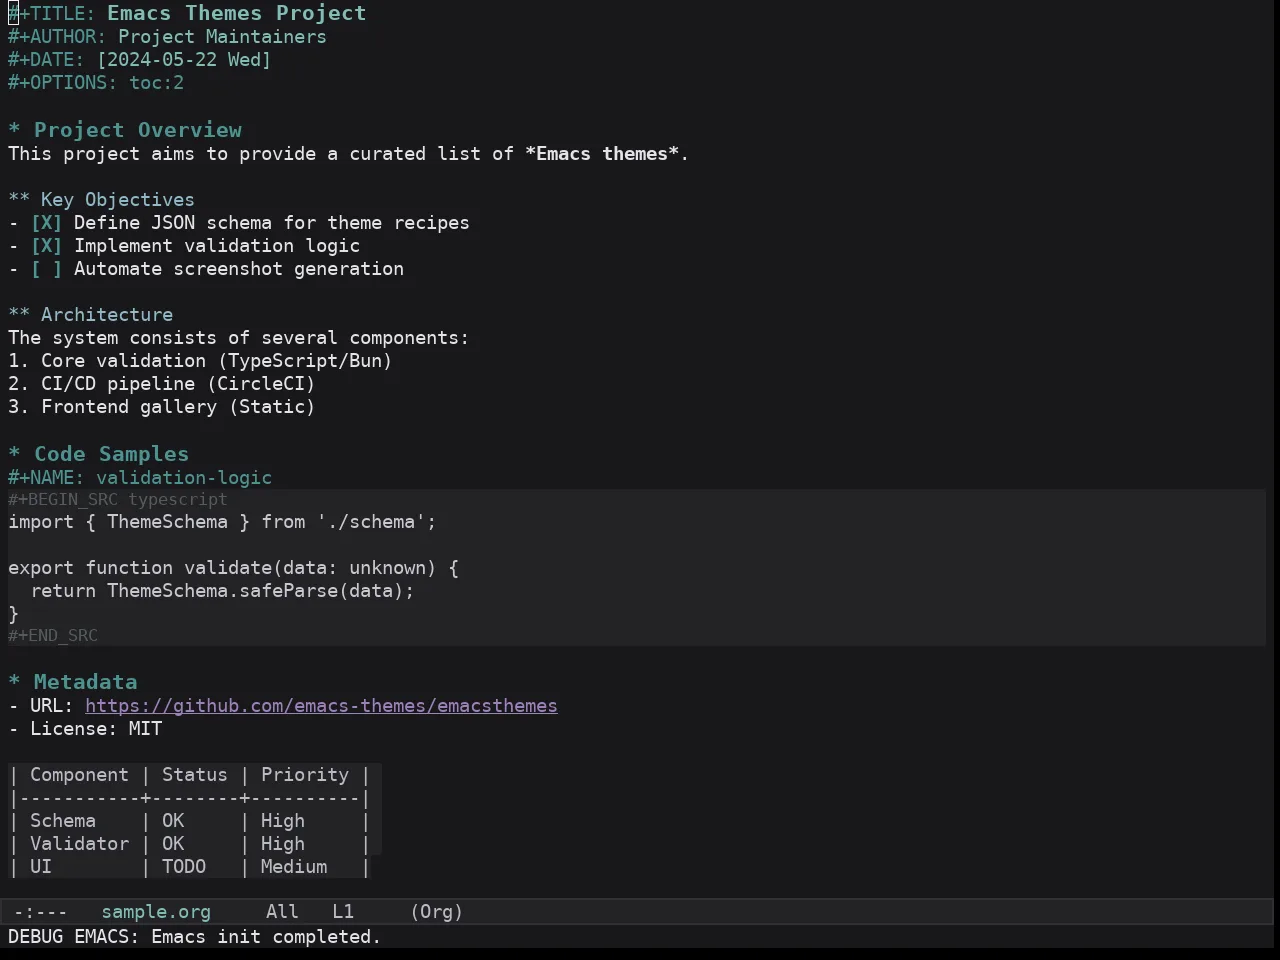Click the Core validation (TypeScript/Bun) list item

200,361
